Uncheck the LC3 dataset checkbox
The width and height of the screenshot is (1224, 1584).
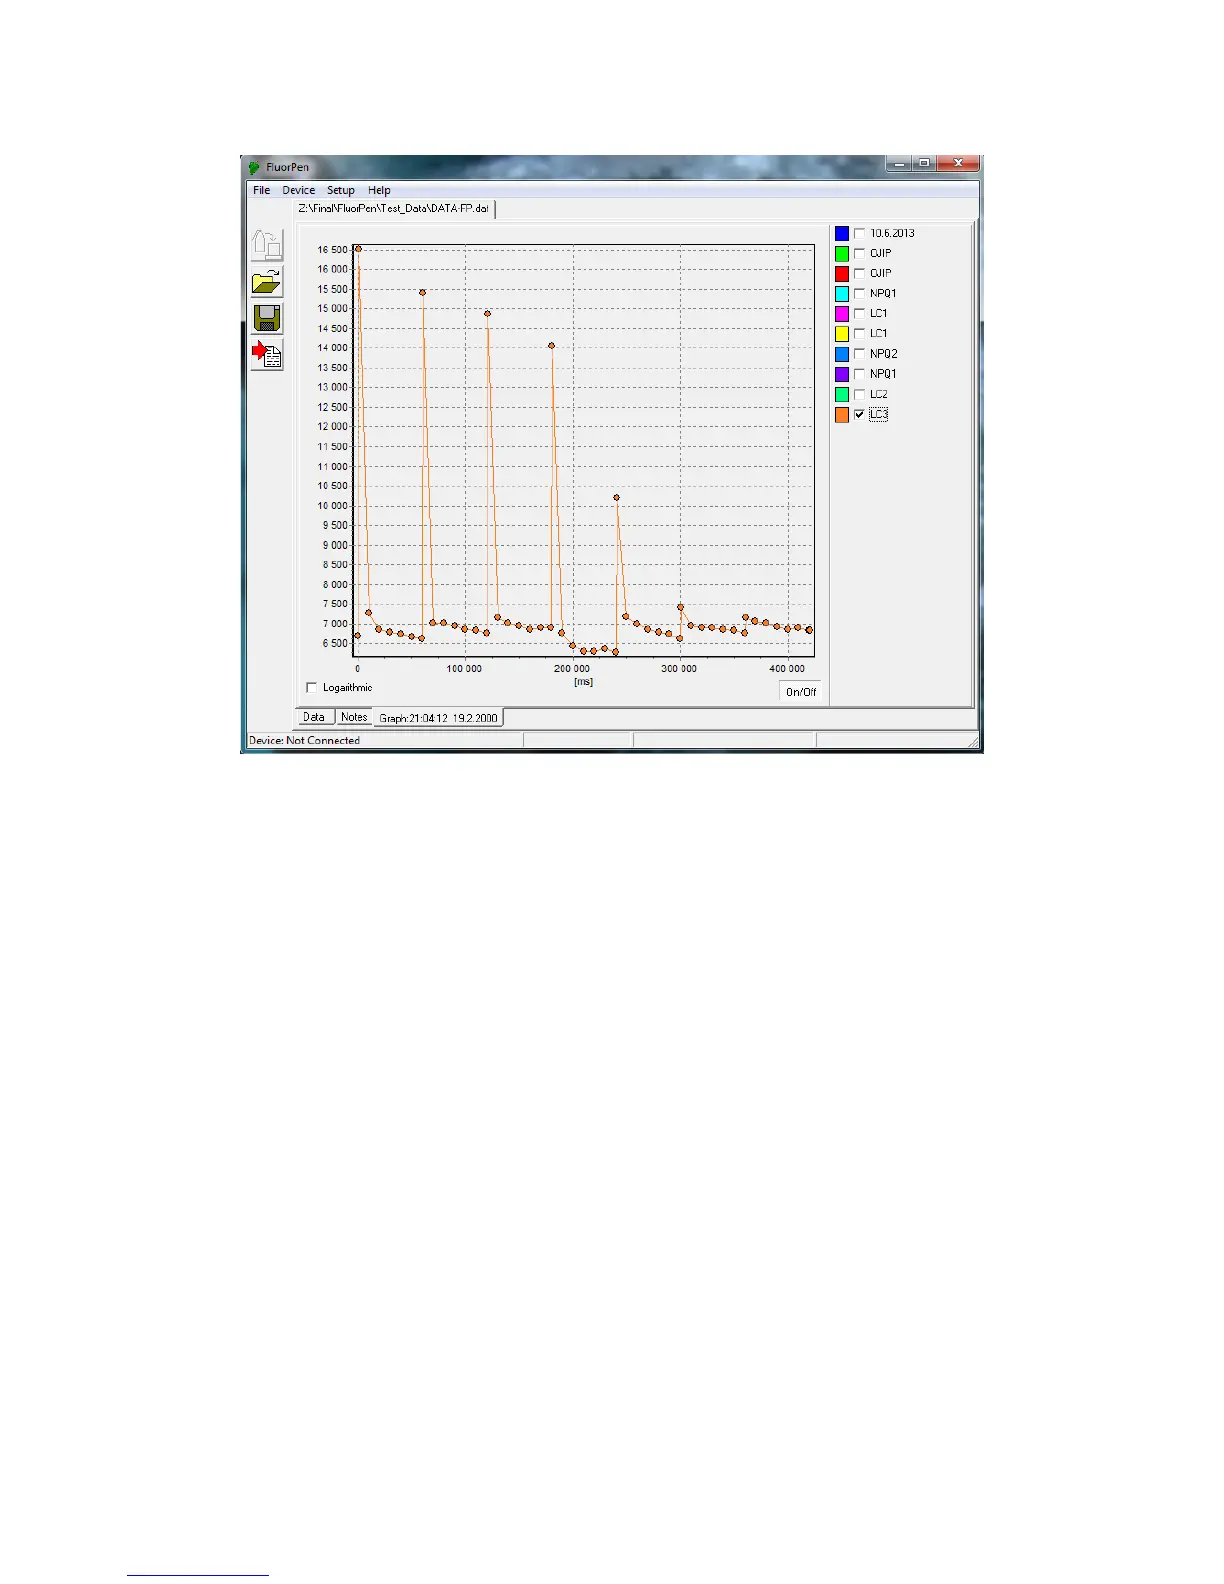click(x=859, y=414)
